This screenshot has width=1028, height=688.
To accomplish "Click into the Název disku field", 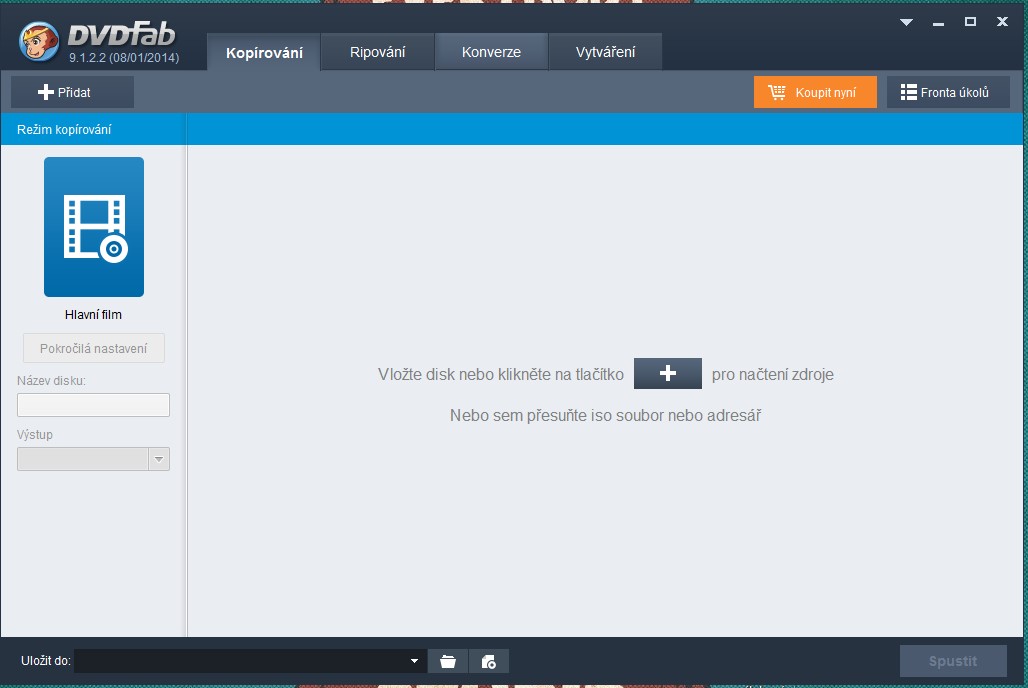I will 93,405.
